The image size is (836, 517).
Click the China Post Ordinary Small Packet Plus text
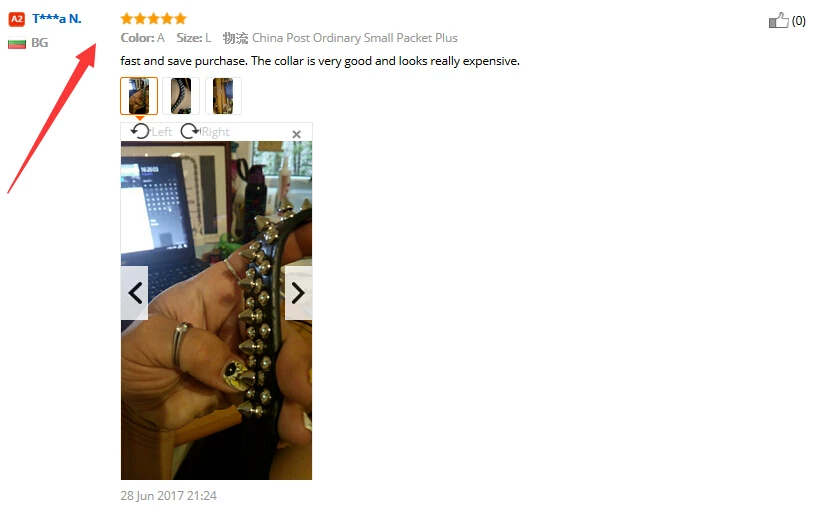click(x=355, y=38)
